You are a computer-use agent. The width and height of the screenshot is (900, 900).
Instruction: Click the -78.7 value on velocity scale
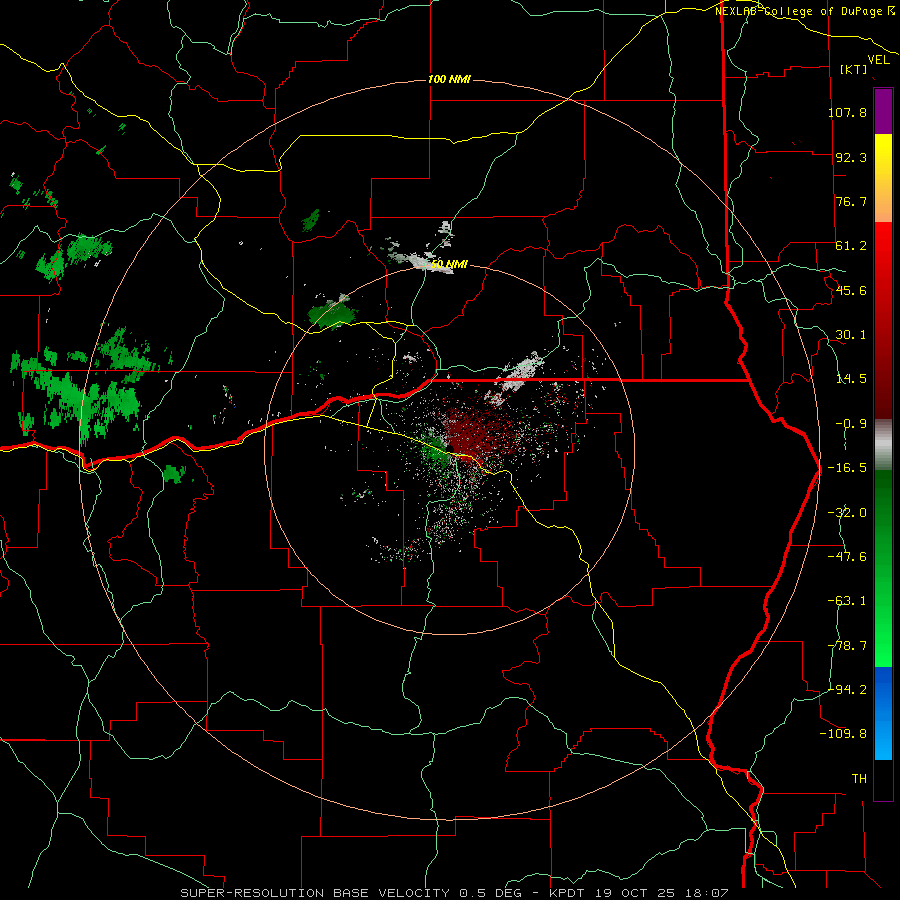point(847,646)
